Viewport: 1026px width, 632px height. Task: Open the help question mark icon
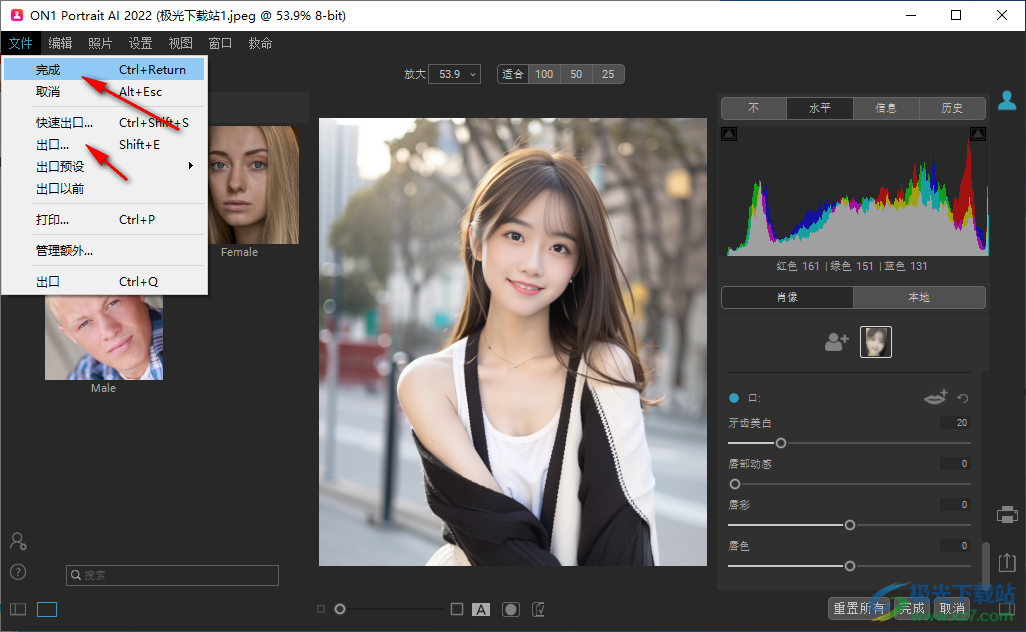[x=18, y=572]
